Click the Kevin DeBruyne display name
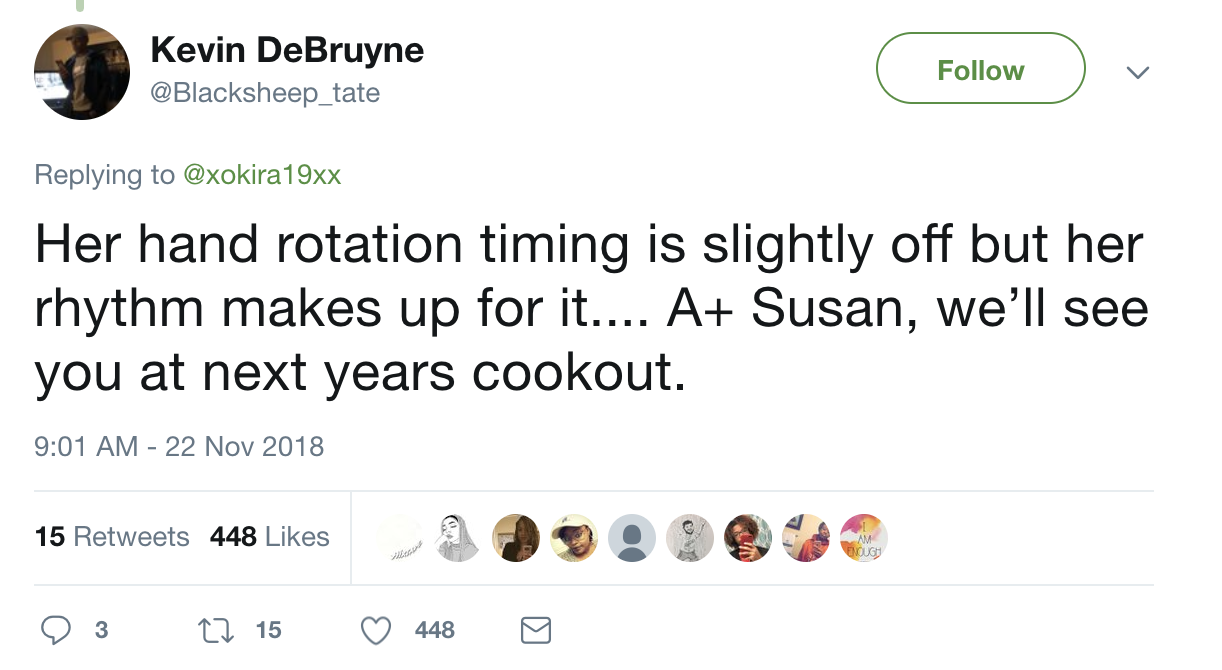This screenshot has height=670, width=1222. pyautogui.click(x=287, y=51)
